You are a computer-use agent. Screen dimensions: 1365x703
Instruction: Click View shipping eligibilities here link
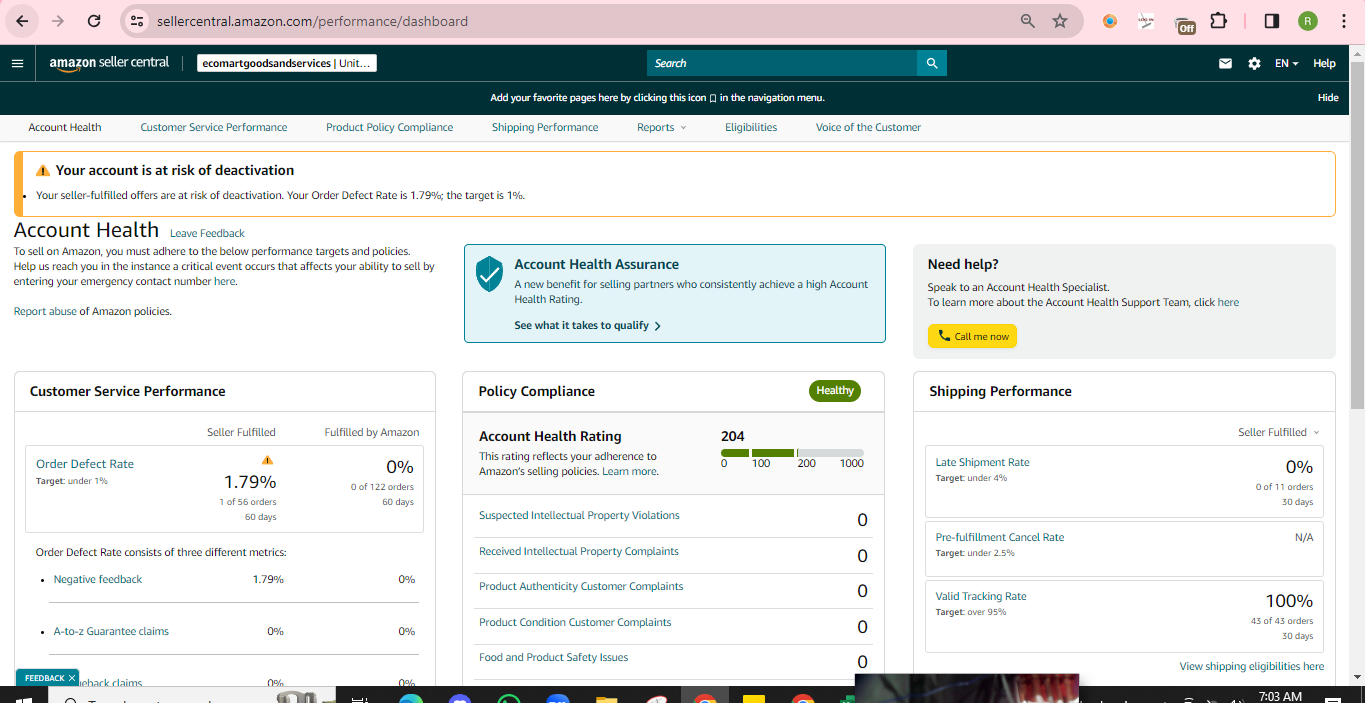point(1251,666)
